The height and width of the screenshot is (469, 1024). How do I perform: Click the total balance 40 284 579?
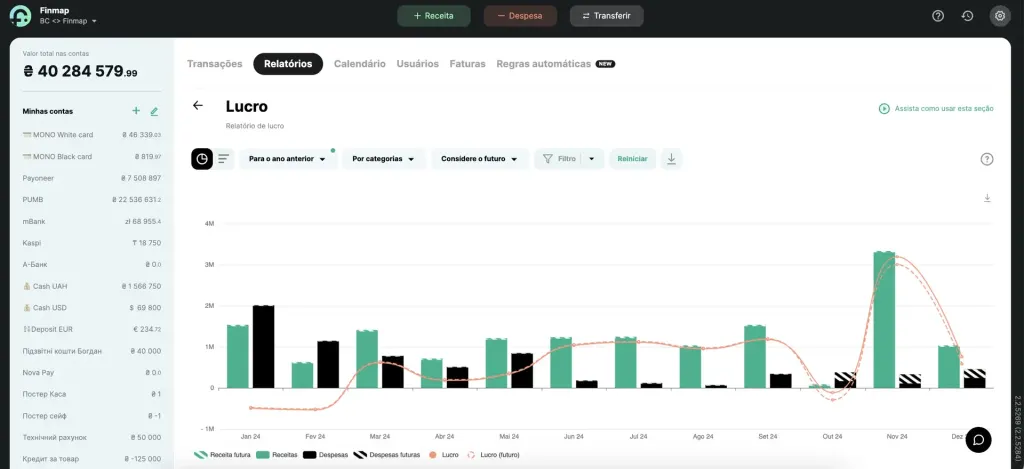coord(80,71)
